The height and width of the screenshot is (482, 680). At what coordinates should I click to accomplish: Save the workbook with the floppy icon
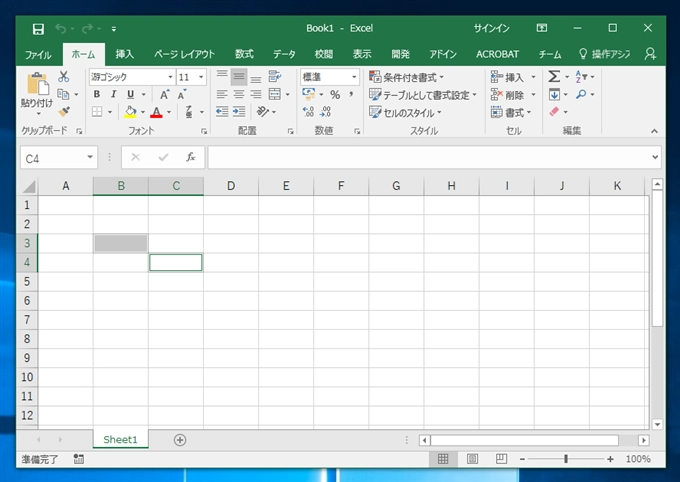(38, 29)
